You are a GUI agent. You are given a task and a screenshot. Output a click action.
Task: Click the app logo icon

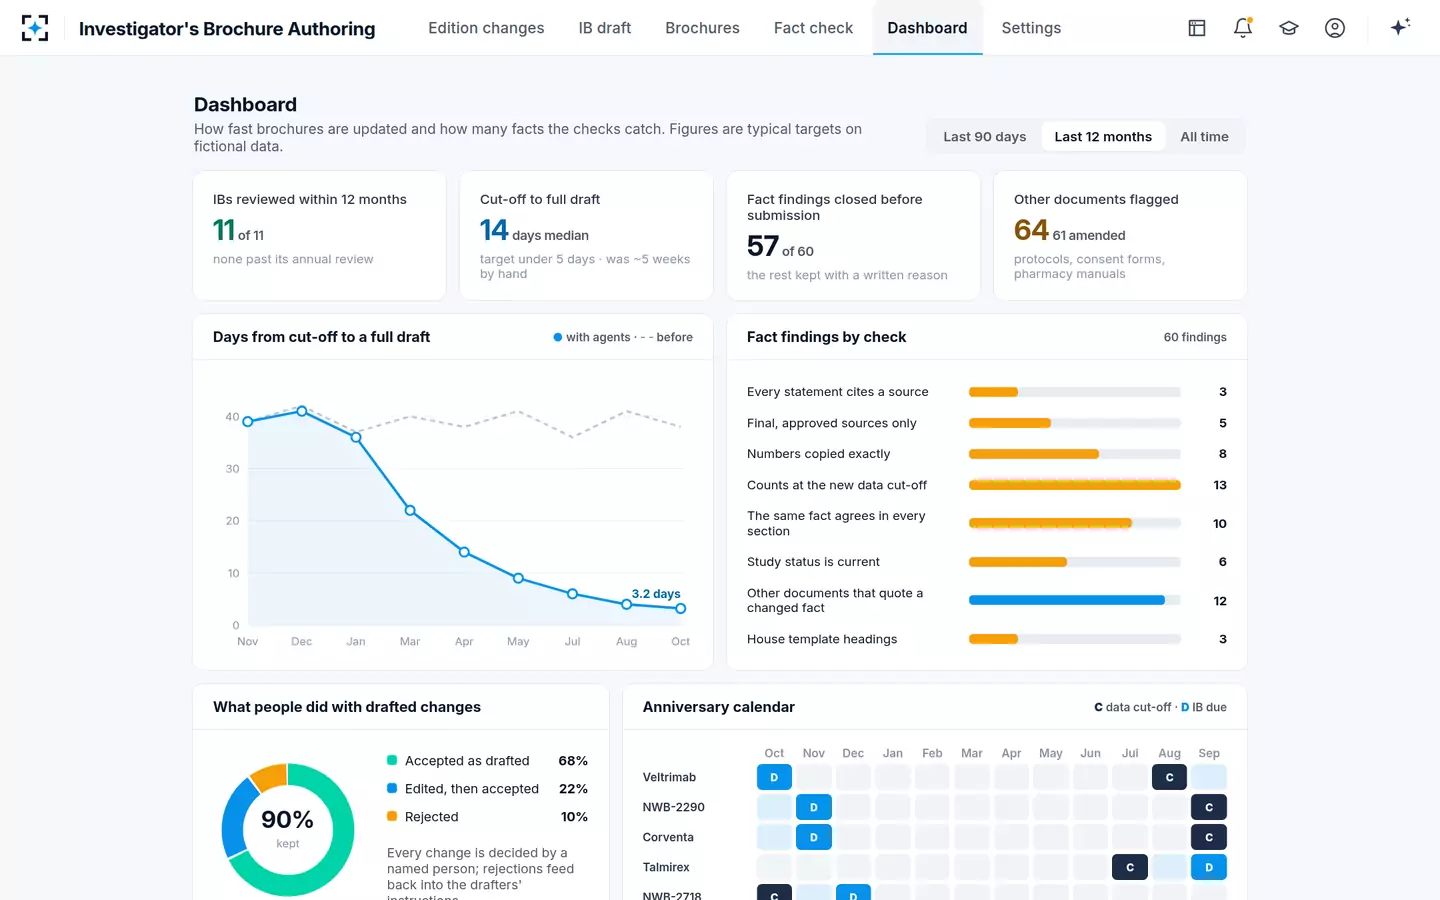[x=35, y=28]
